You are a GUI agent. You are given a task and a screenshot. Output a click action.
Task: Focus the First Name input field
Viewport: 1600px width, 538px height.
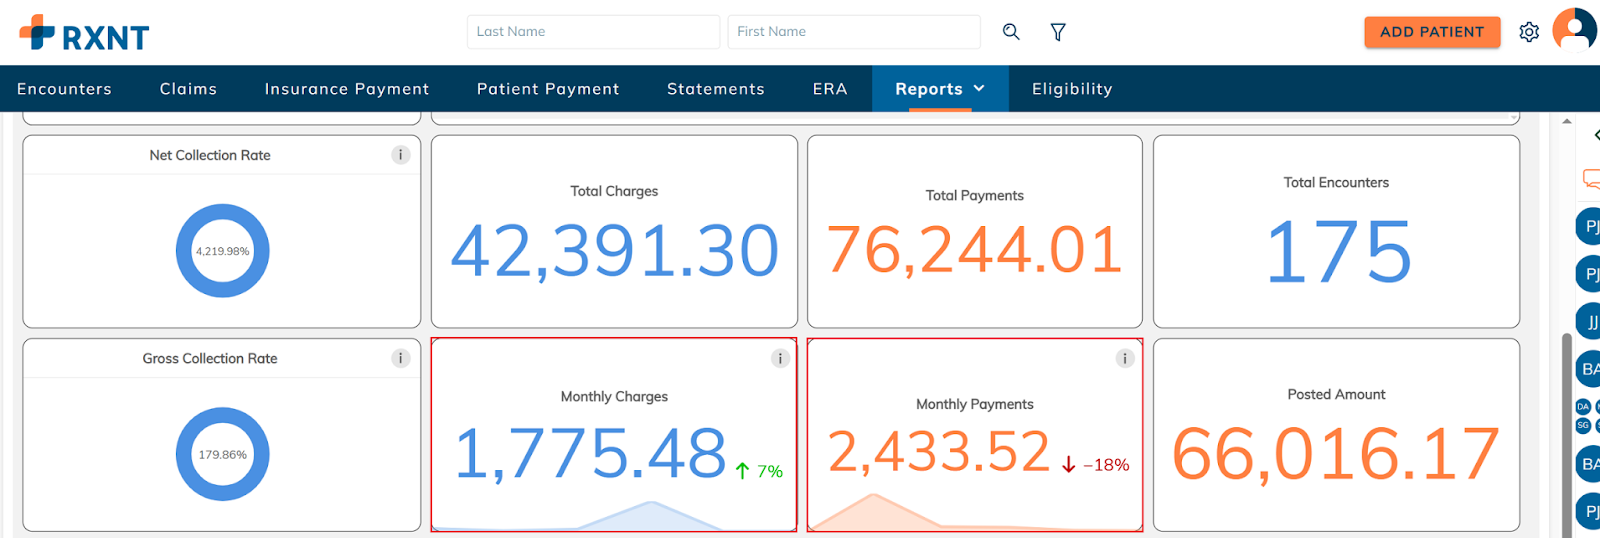click(x=854, y=32)
